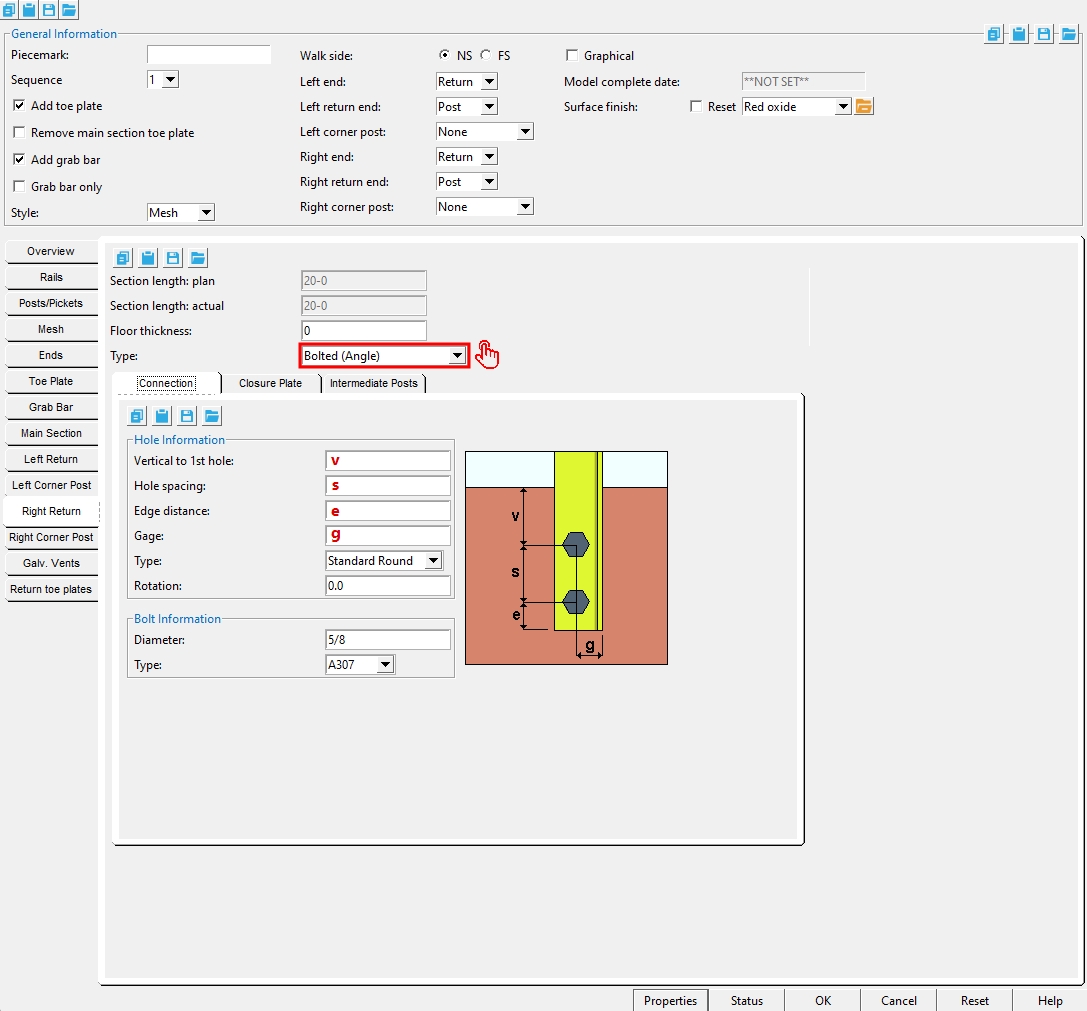The image size is (1087, 1011).
Task: Save the General Information section to a form
Action: point(1044,34)
